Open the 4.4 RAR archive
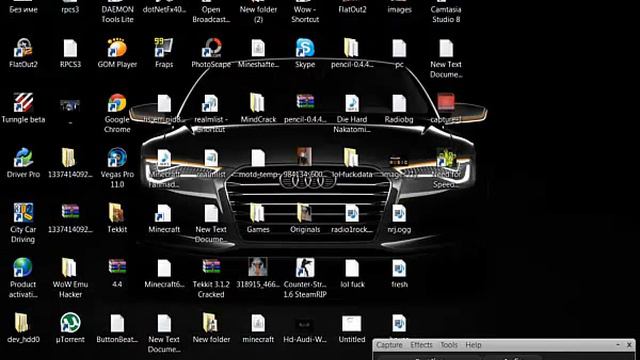Screen dimensions: 640x360 click(117, 267)
